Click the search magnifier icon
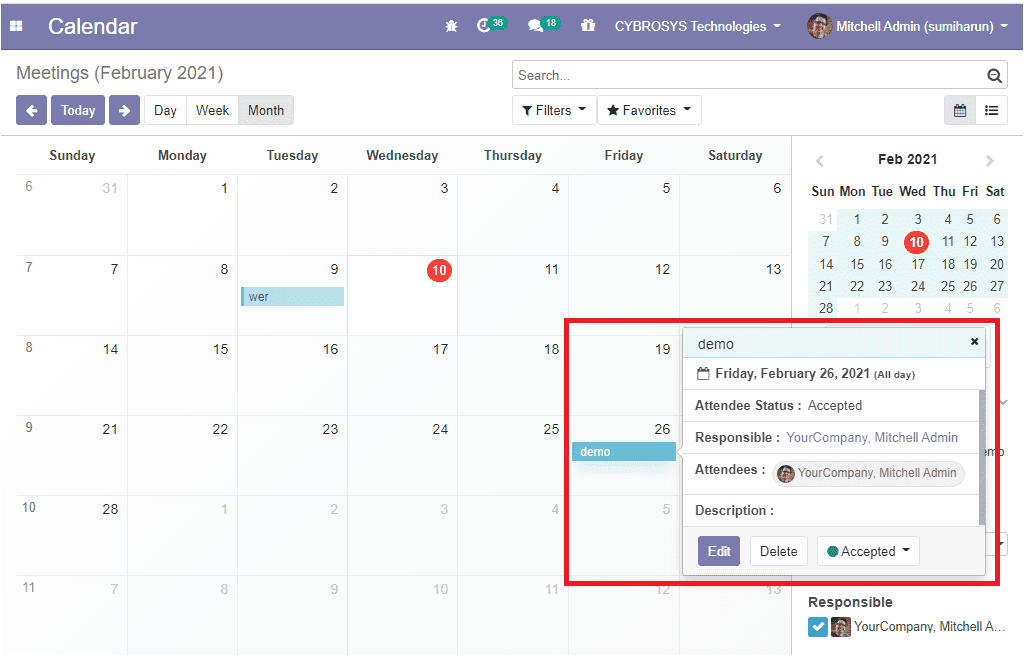The width and height of the screenshot is (1024, 656). [994, 76]
